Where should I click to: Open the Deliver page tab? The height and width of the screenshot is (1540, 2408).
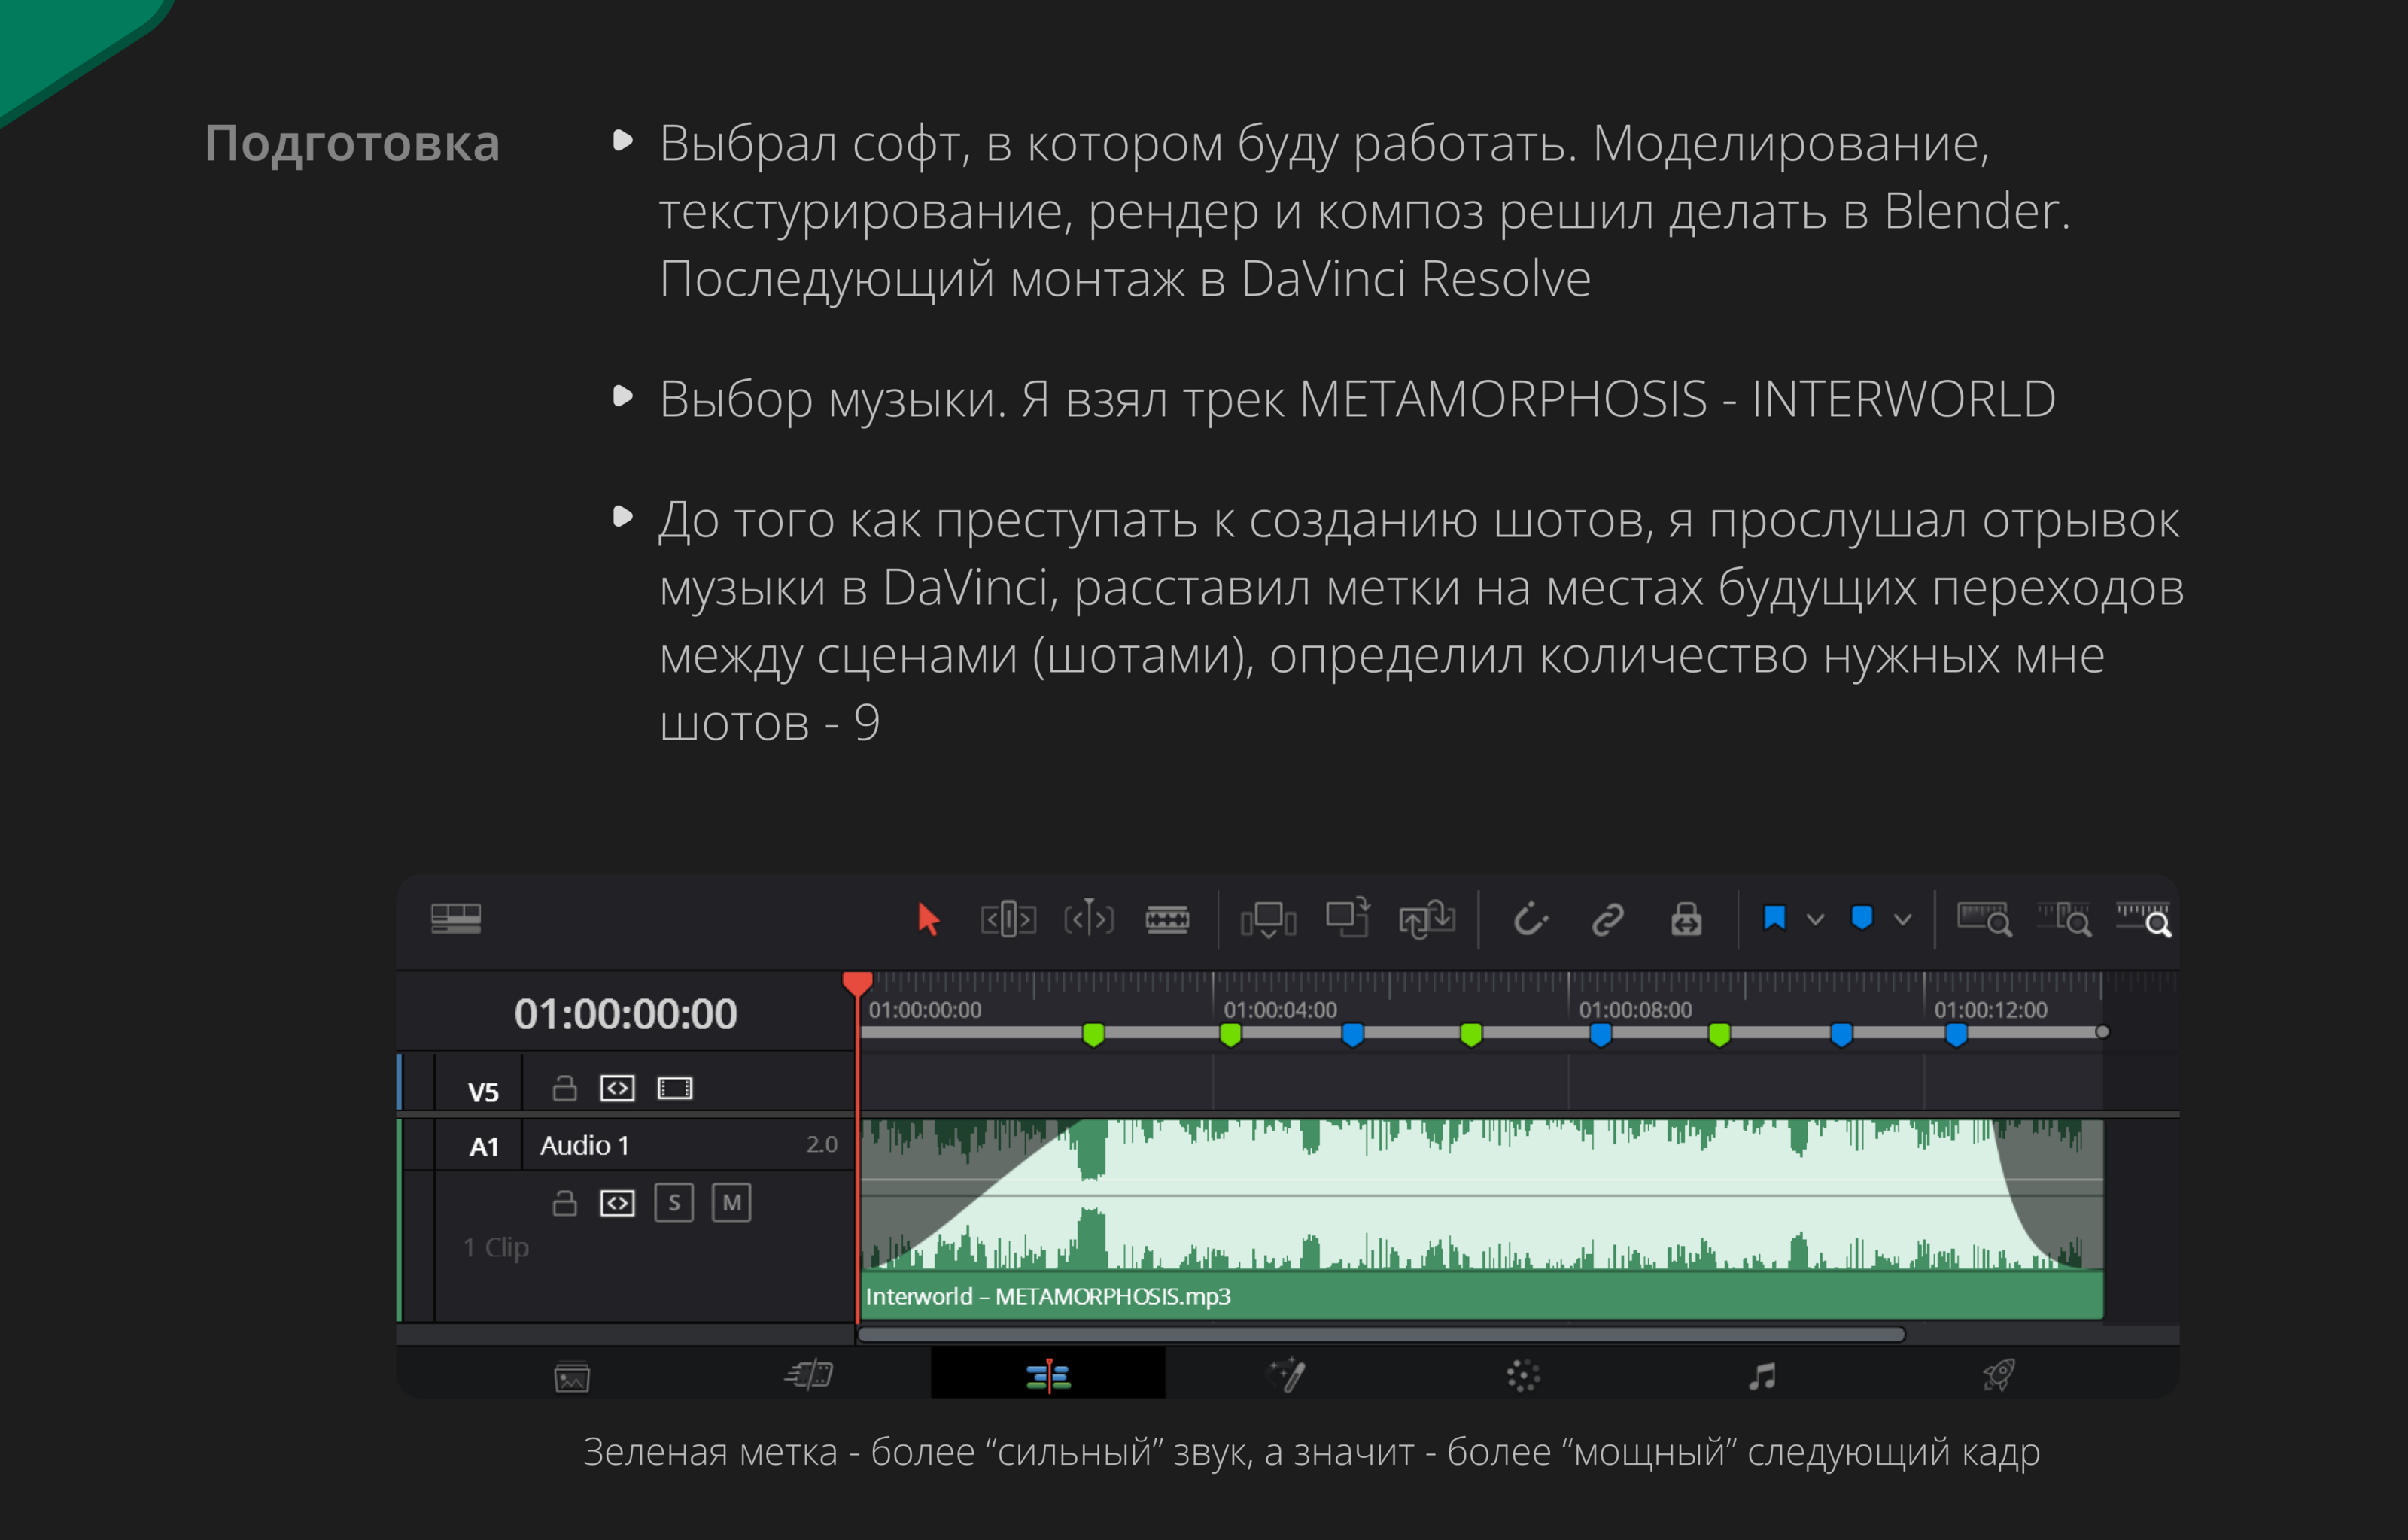point(1998,1376)
